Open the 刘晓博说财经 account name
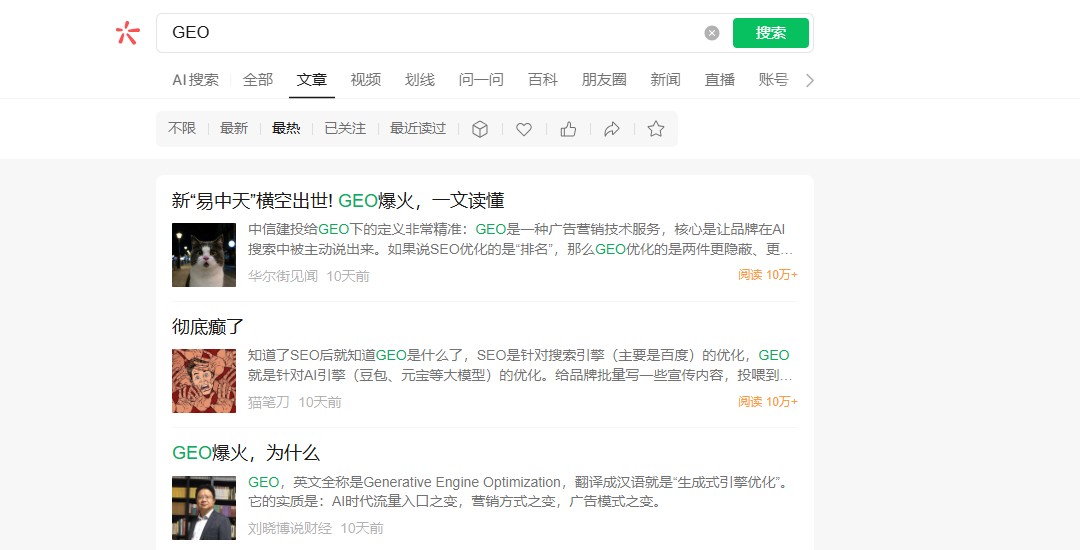Viewport: 1080px width, 550px height. tap(290, 528)
